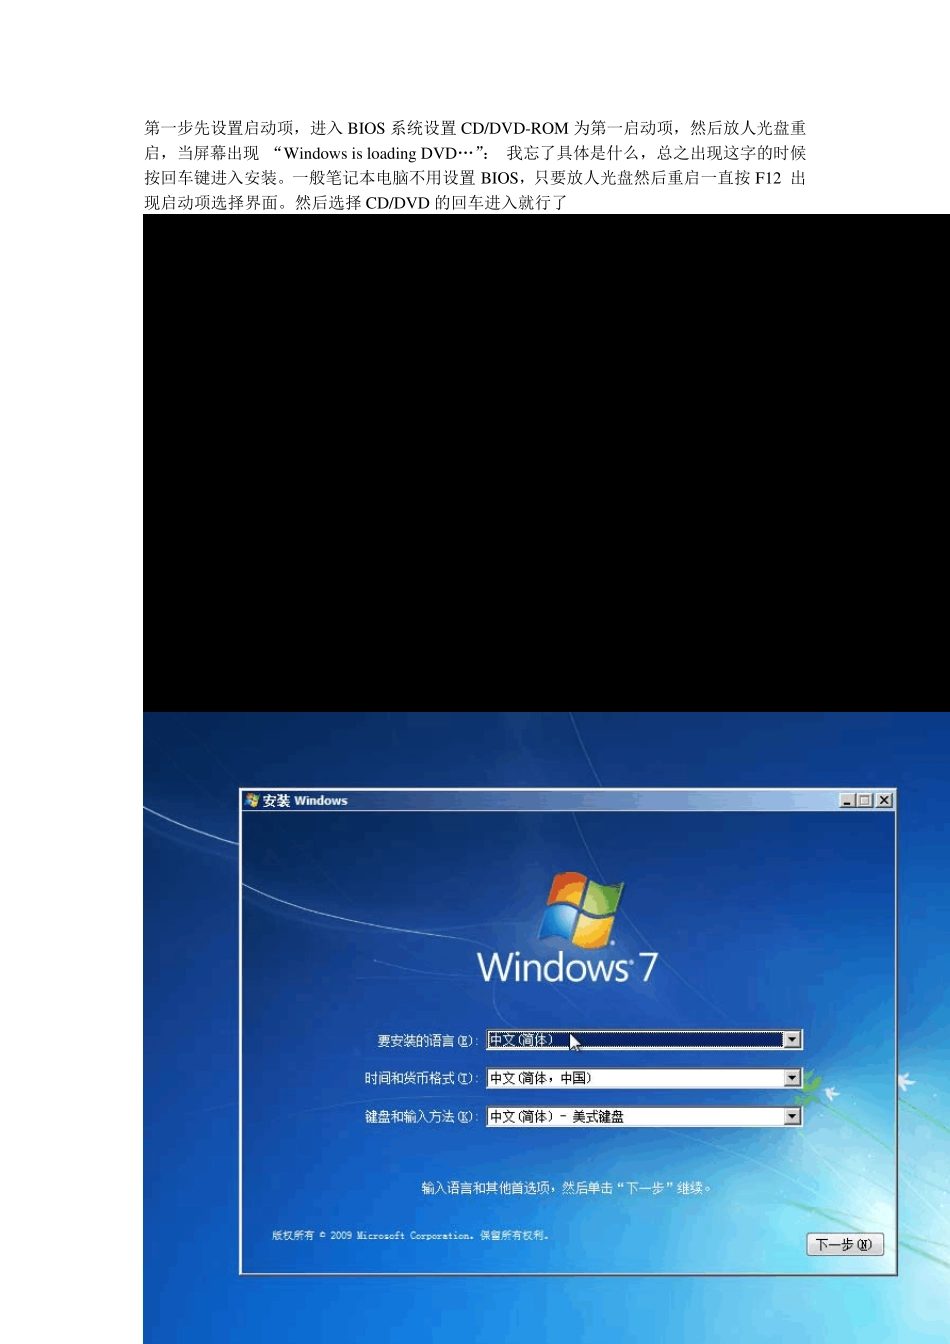Click the line beginning 现启动项选择界面
This screenshot has width=950, height=1344.
tap(356, 203)
